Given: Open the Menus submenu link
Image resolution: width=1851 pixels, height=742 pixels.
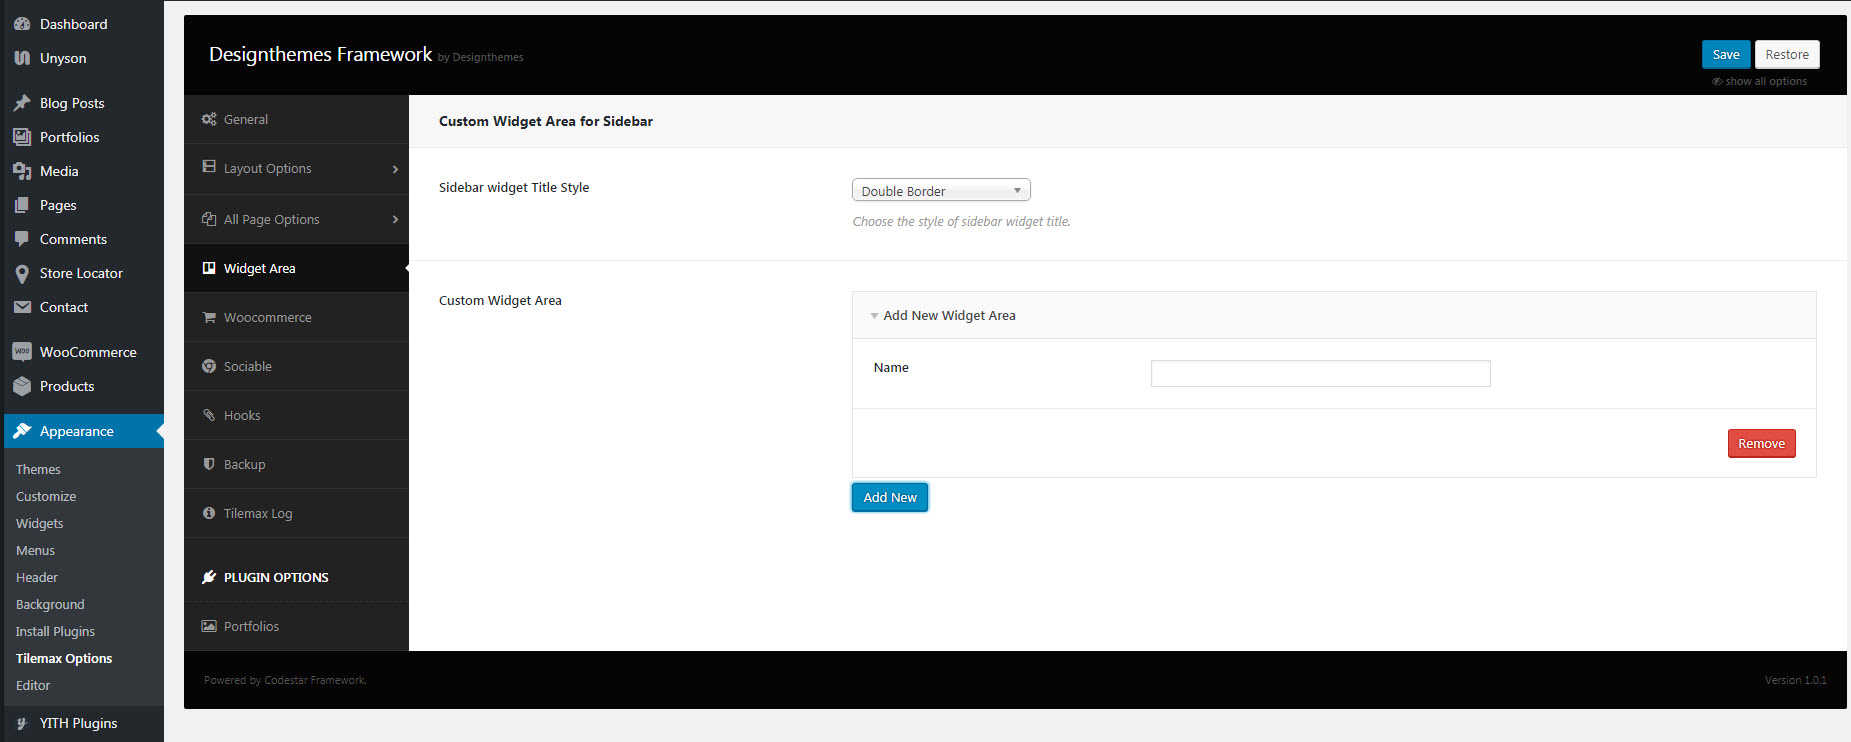Looking at the screenshot, I should [35, 550].
